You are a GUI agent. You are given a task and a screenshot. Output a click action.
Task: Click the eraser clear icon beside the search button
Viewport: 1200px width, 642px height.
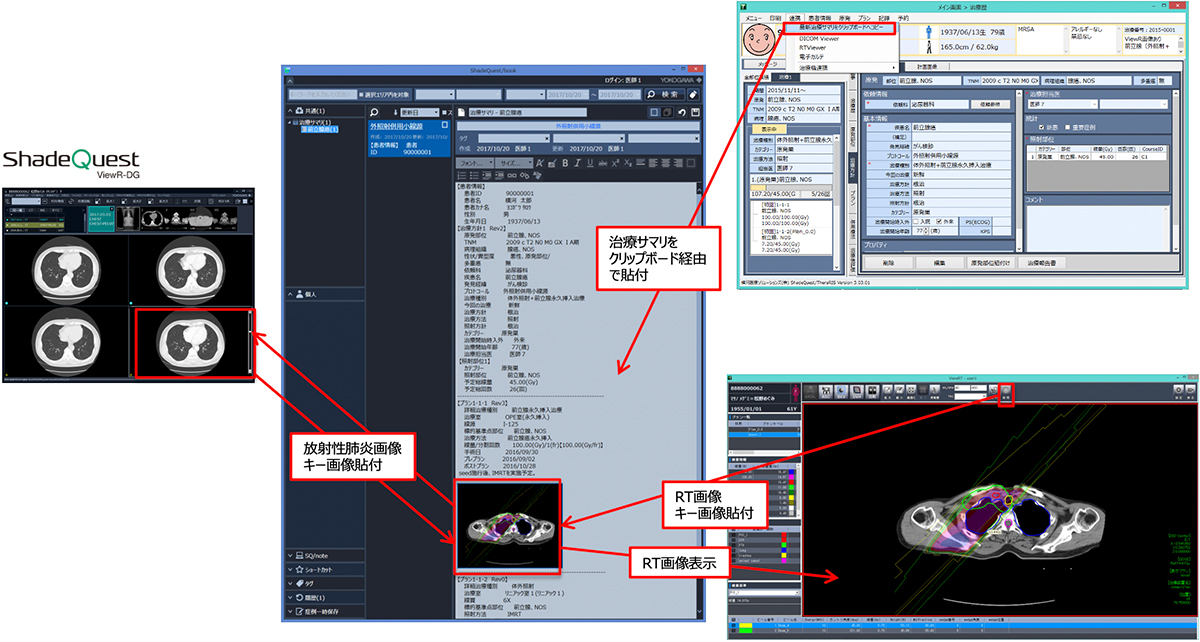(x=695, y=94)
